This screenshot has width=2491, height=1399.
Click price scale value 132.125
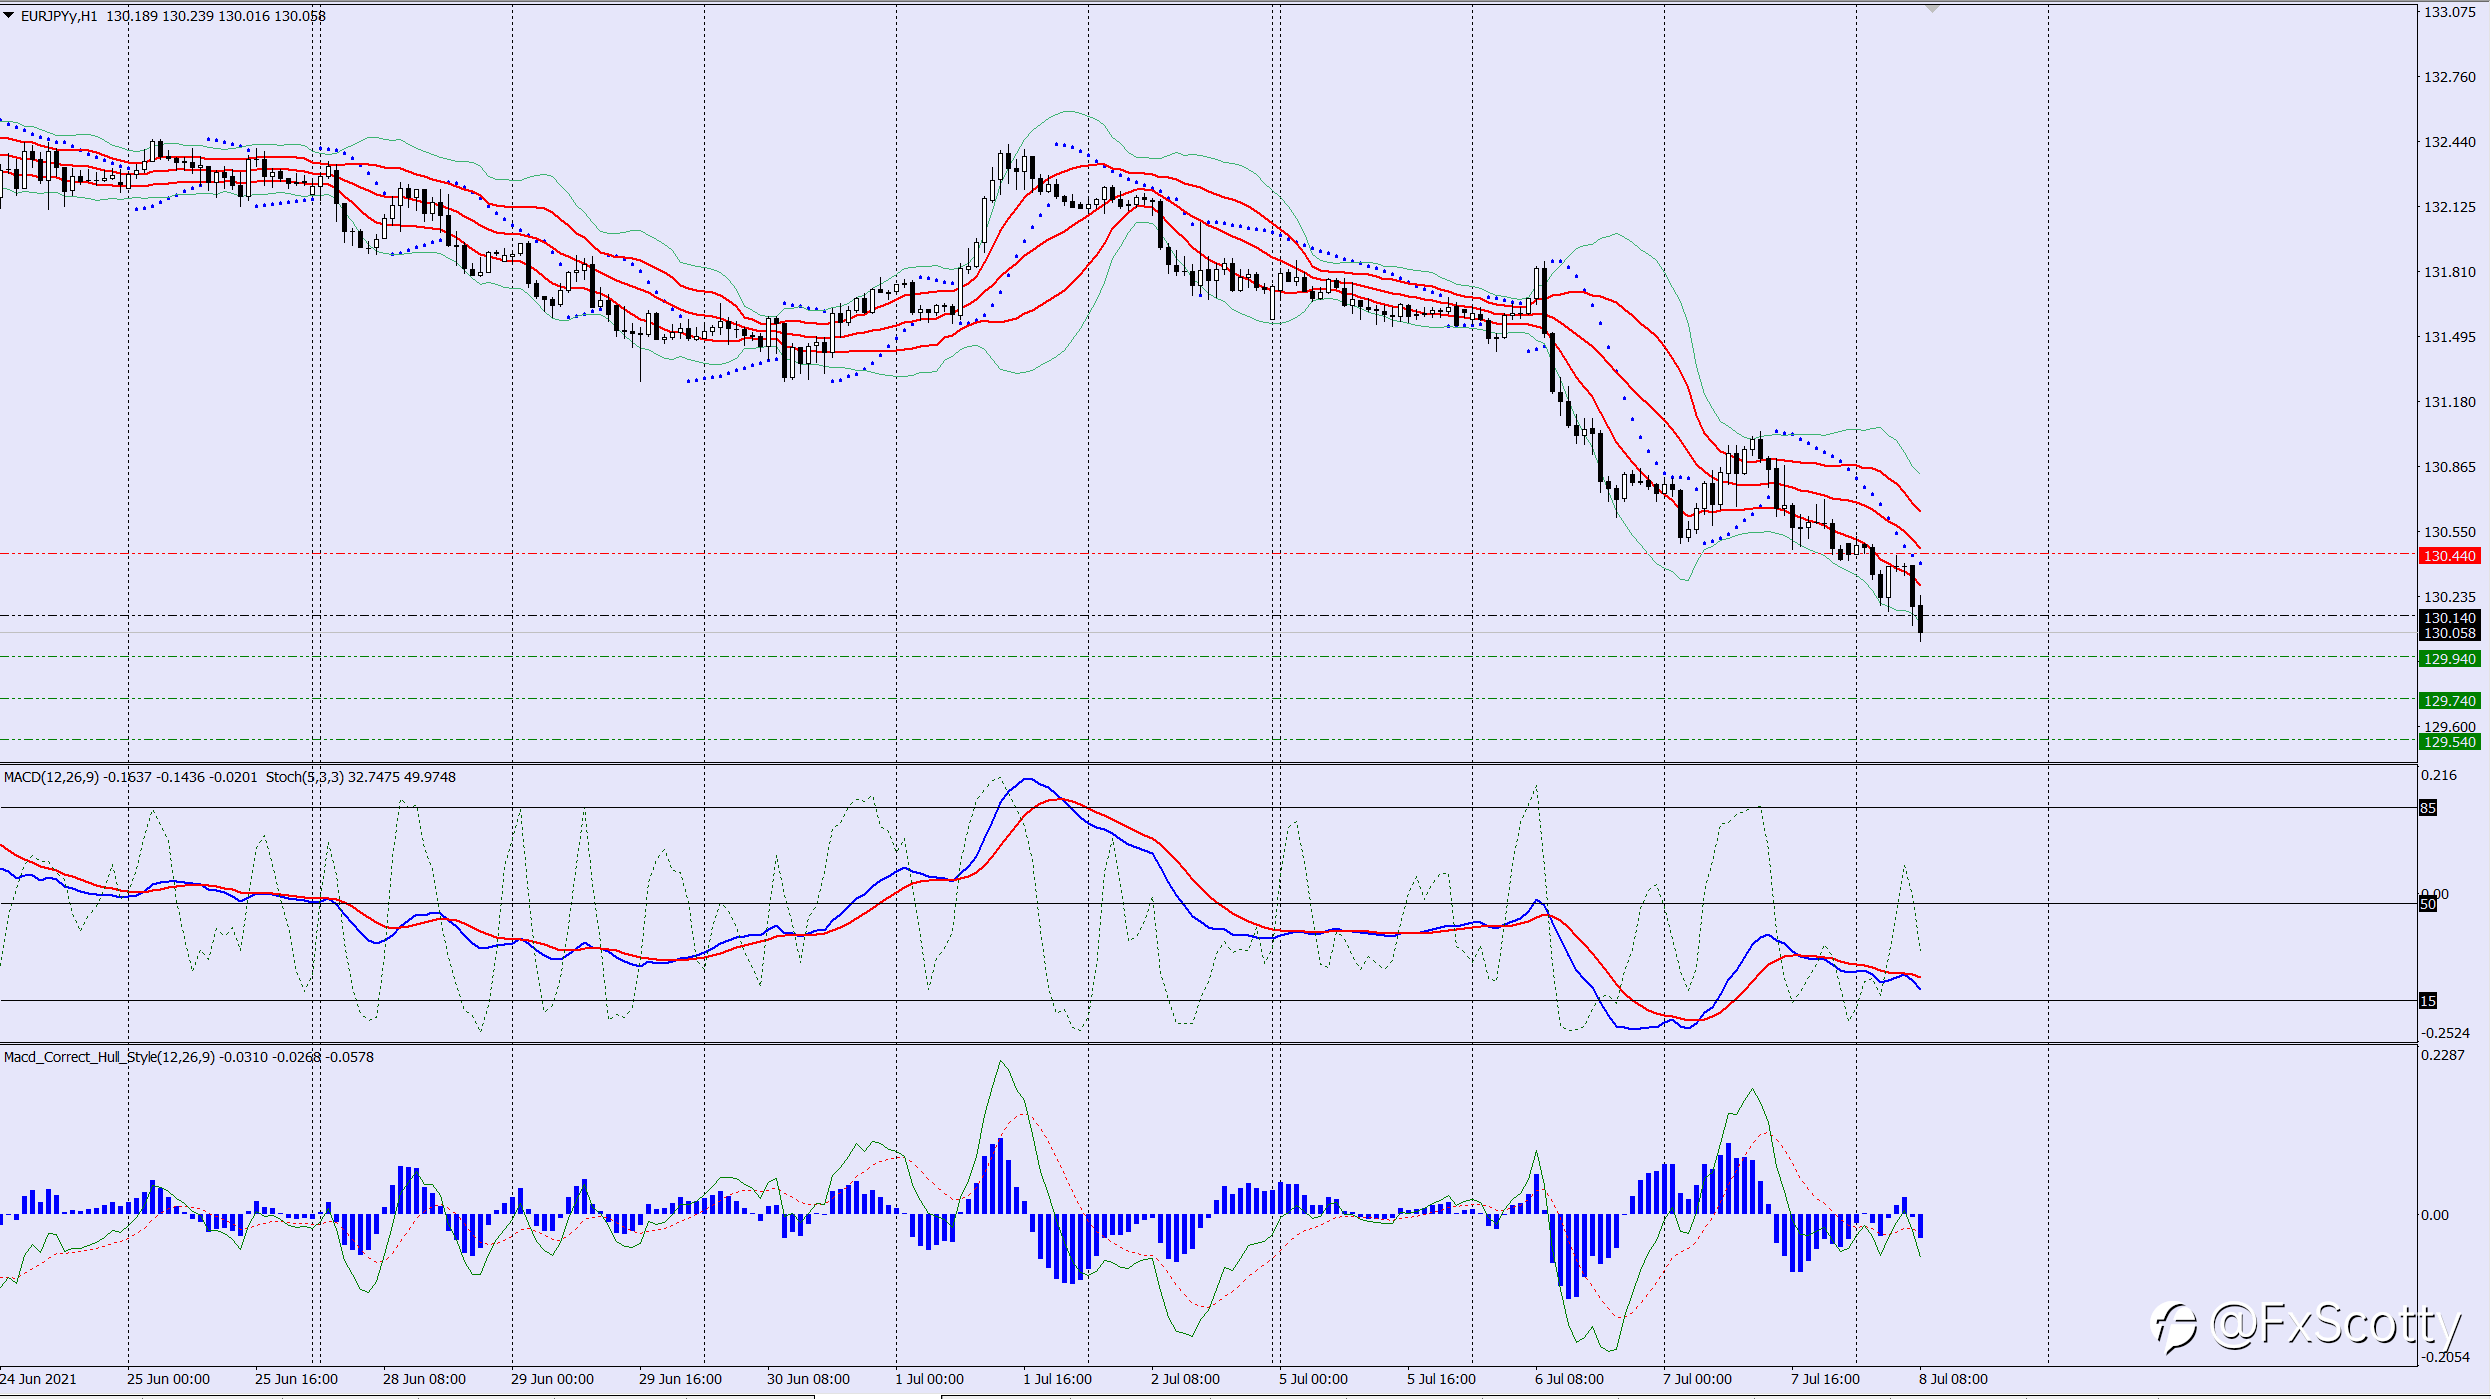[2450, 207]
